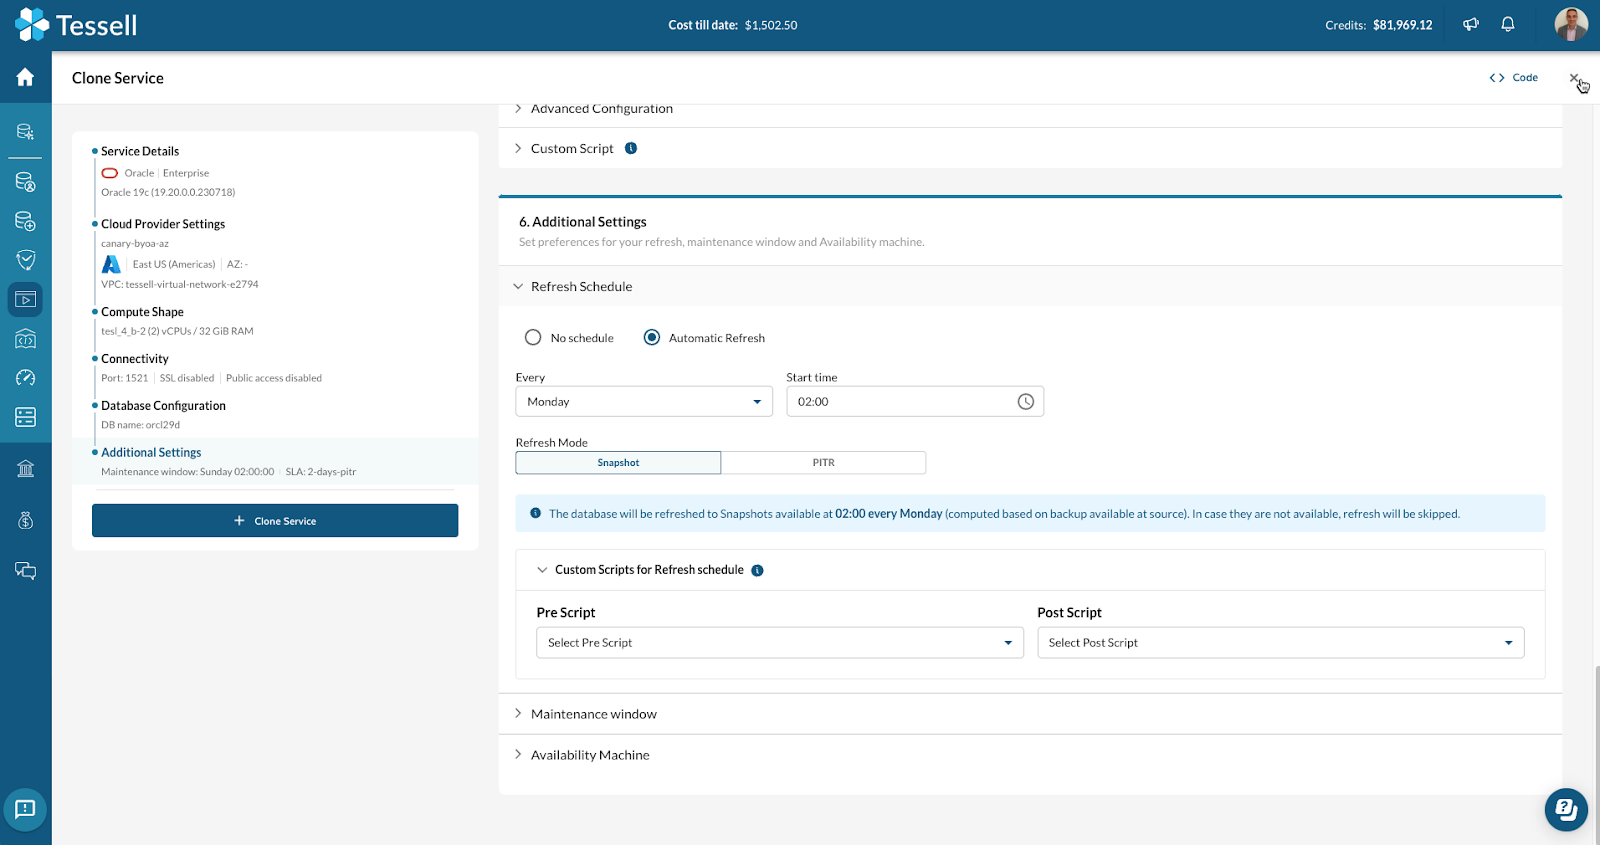Viewport: 1600px width, 845px height.
Task: Click the tesl_4_b-2 compute shape text
Action: (x=177, y=331)
